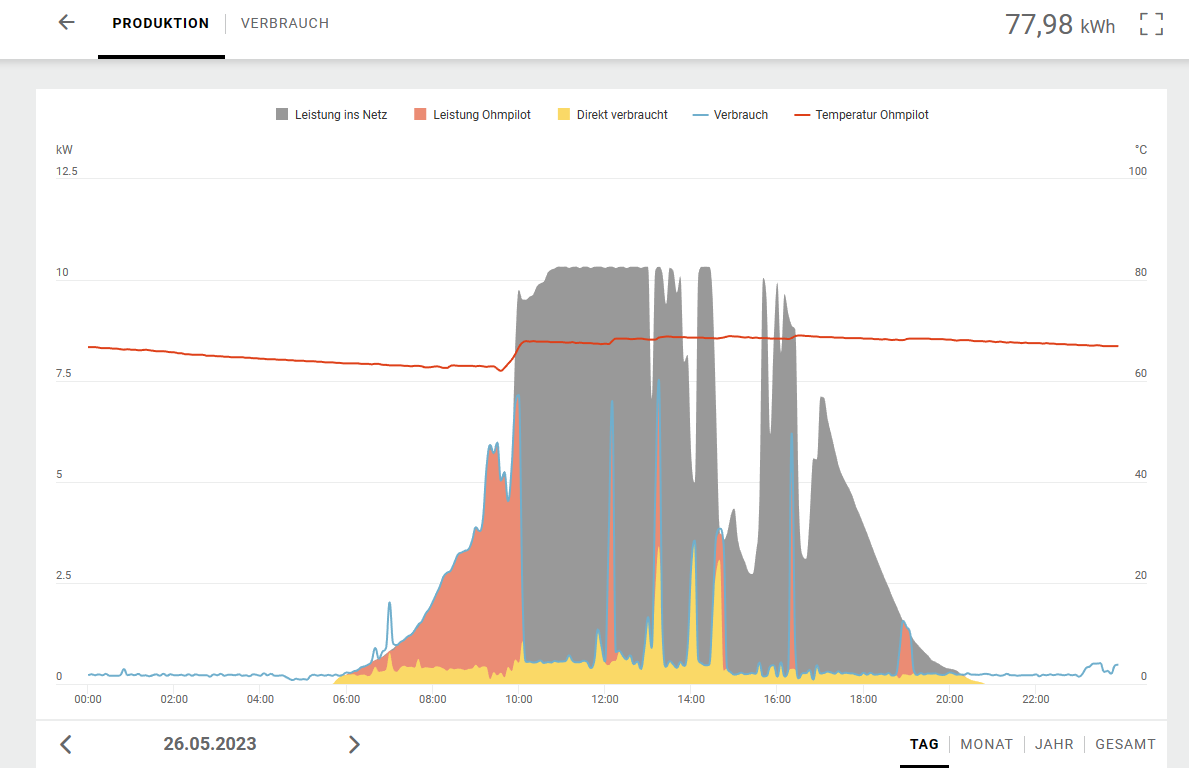Image resolution: width=1189 pixels, height=768 pixels.
Task: Go back using the left arrow icon
Action: 67,23
